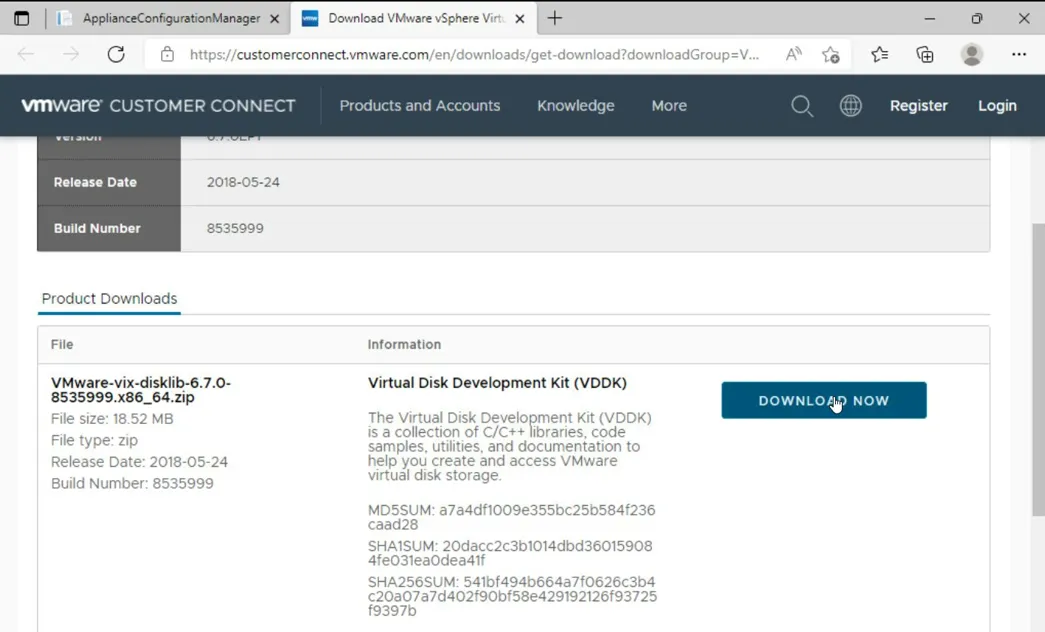Click the SHA256SUM checksum text
This screenshot has width=1045, height=632.
(512, 596)
